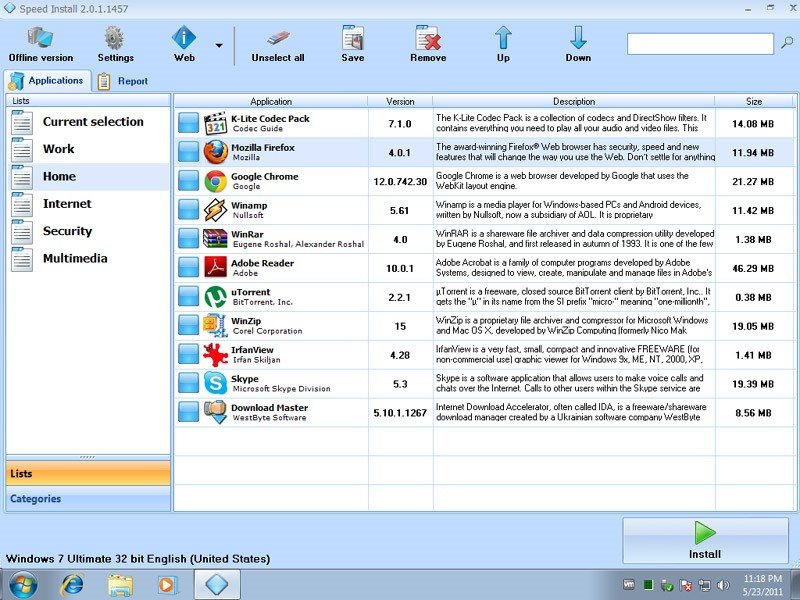Start installation with Install button
Viewport: 800px width, 600px height.
(x=705, y=540)
